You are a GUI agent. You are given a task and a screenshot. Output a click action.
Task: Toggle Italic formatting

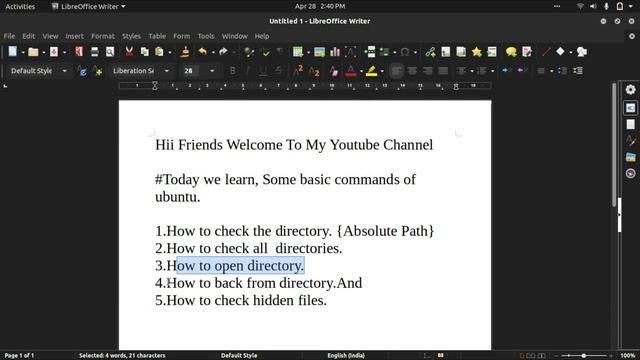coord(248,71)
